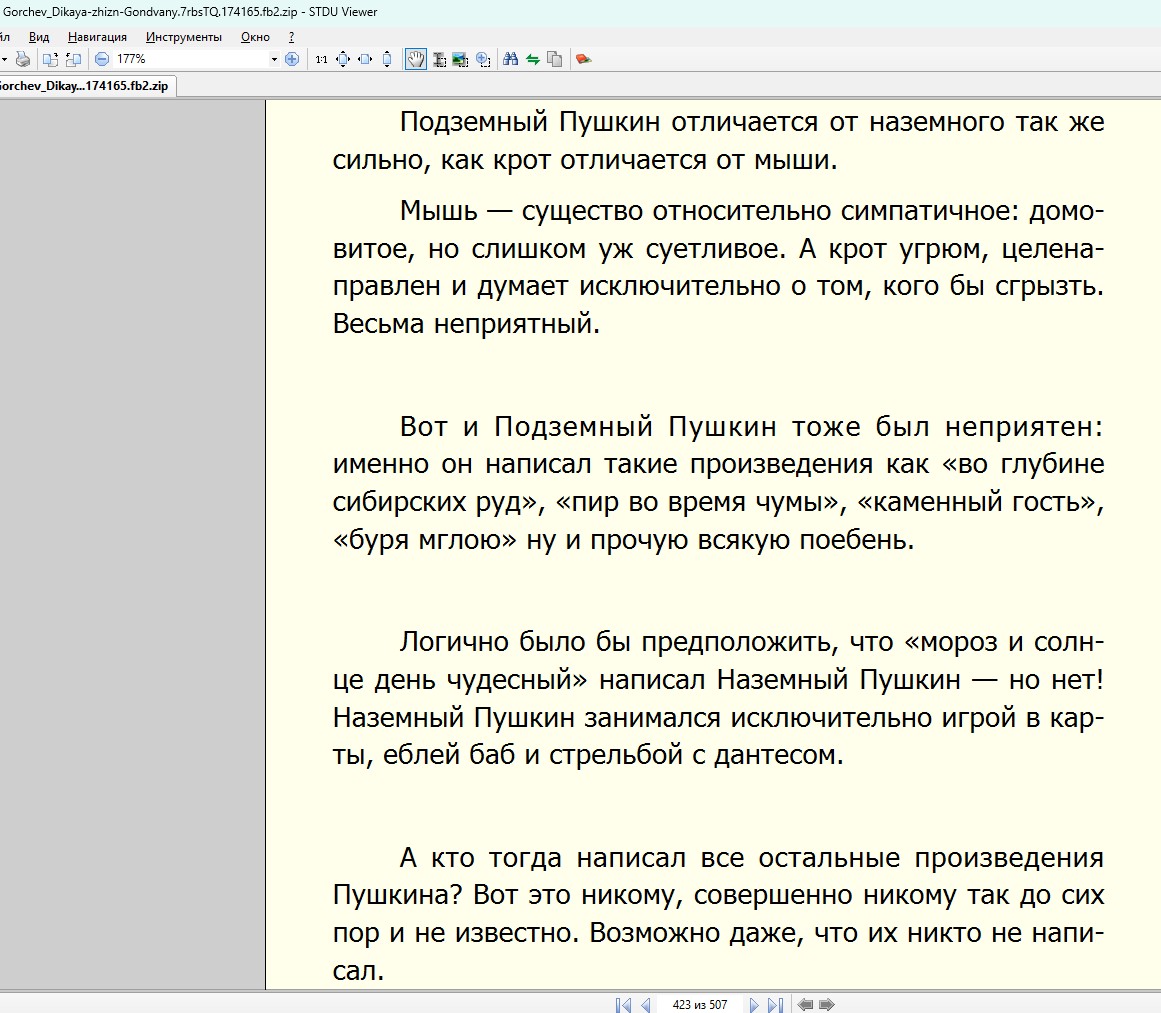Click the Print icon in the toolbar
The height and width of the screenshot is (1013, 1161).
23,59
